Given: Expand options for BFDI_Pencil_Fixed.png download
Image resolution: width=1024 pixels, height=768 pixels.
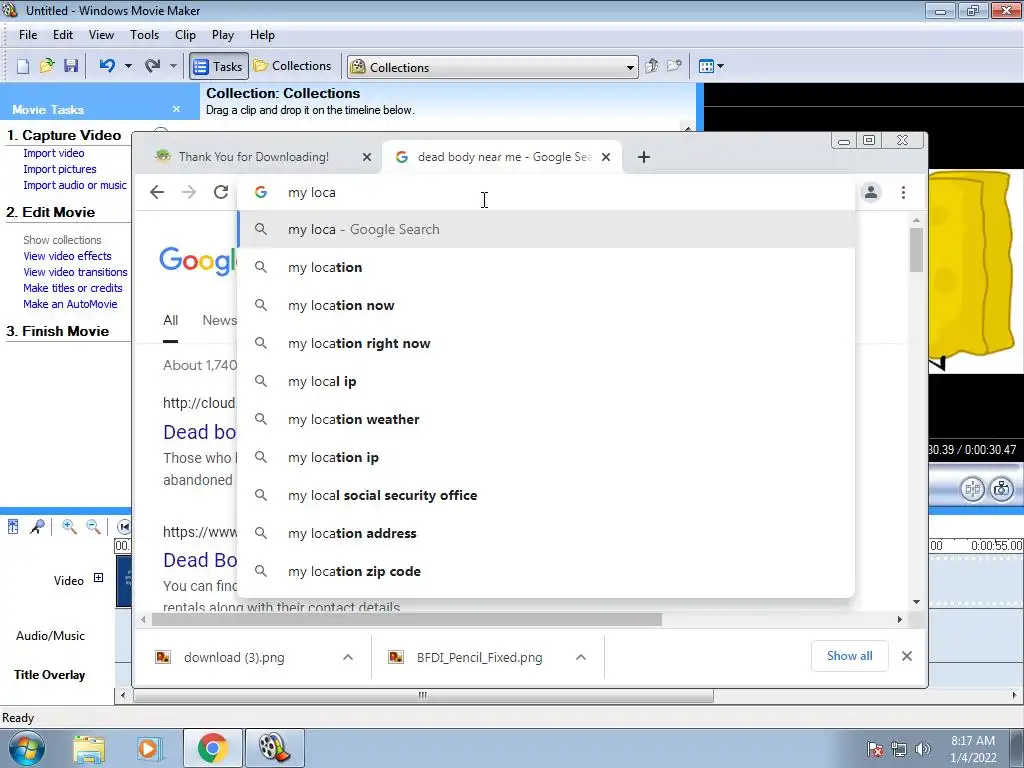Looking at the screenshot, I should (581, 658).
